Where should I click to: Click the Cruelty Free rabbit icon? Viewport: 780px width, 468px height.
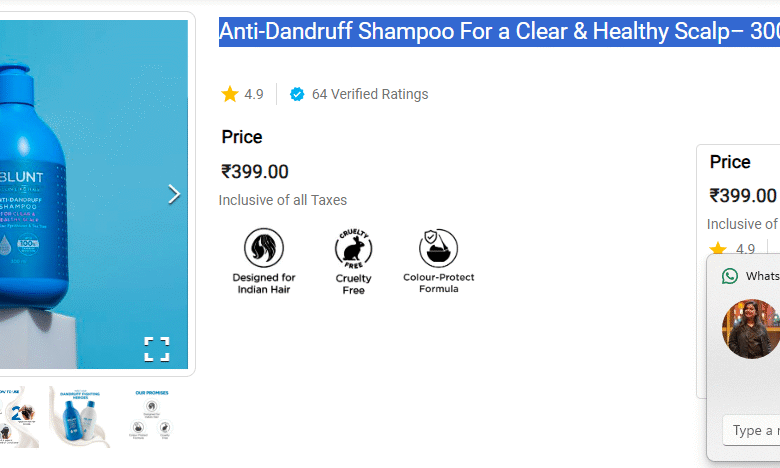point(353,248)
